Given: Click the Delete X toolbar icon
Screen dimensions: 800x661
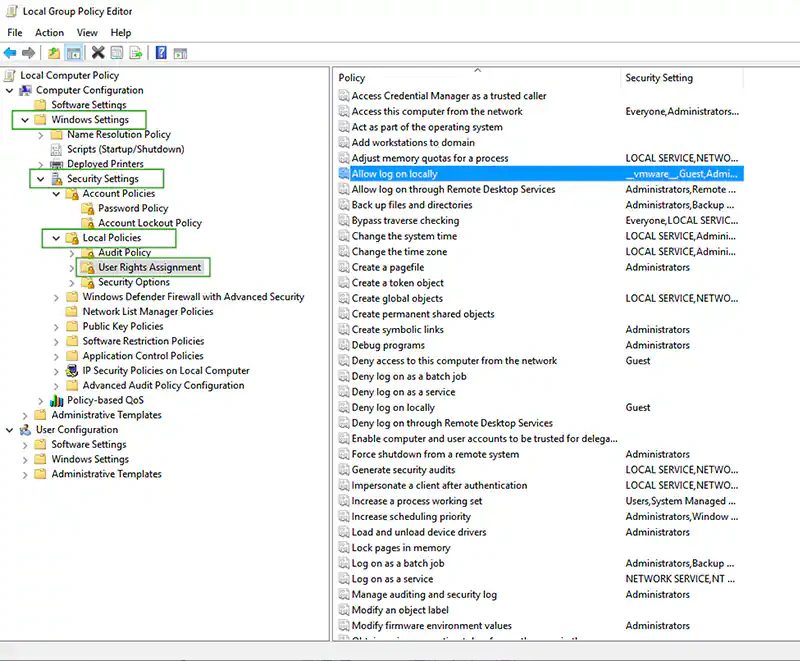Looking at the screenshot, I should (97, 53).
